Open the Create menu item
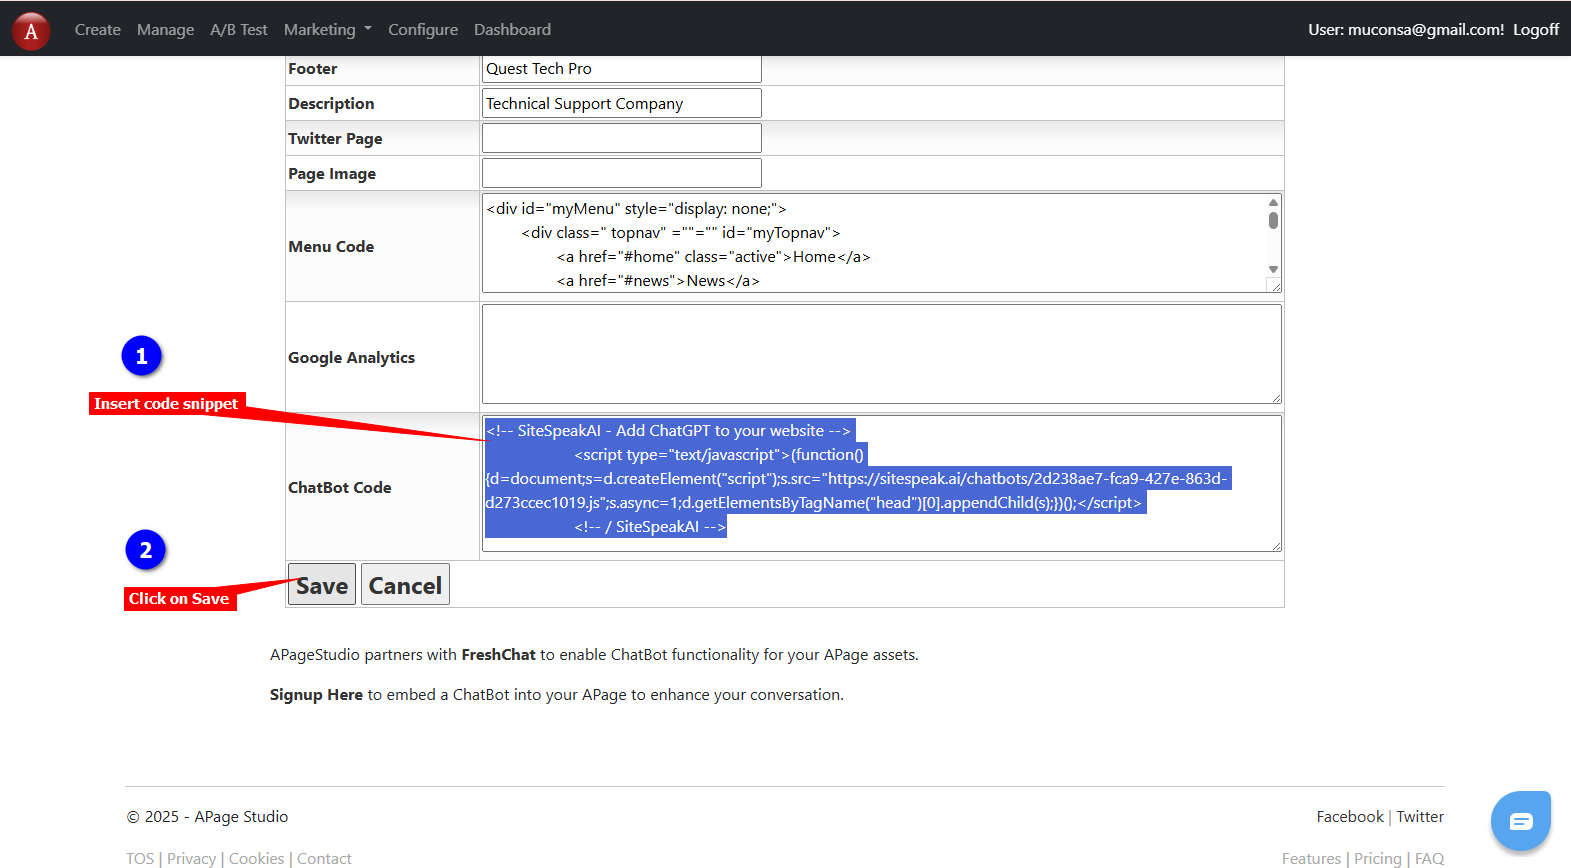1571x868 pixels. 97,30
